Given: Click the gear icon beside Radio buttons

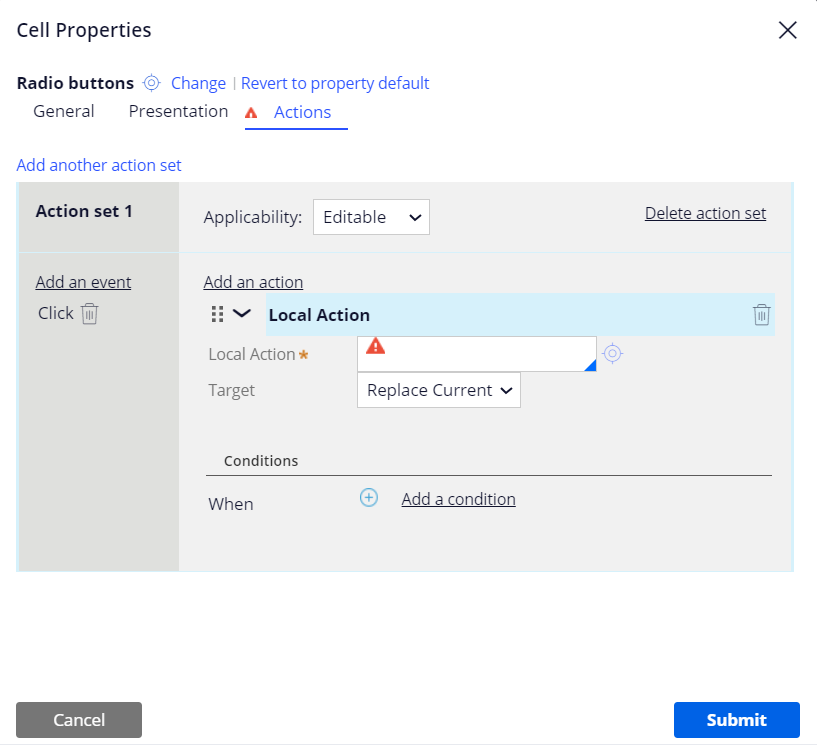Looking at the screenshot, I should 151,83.
